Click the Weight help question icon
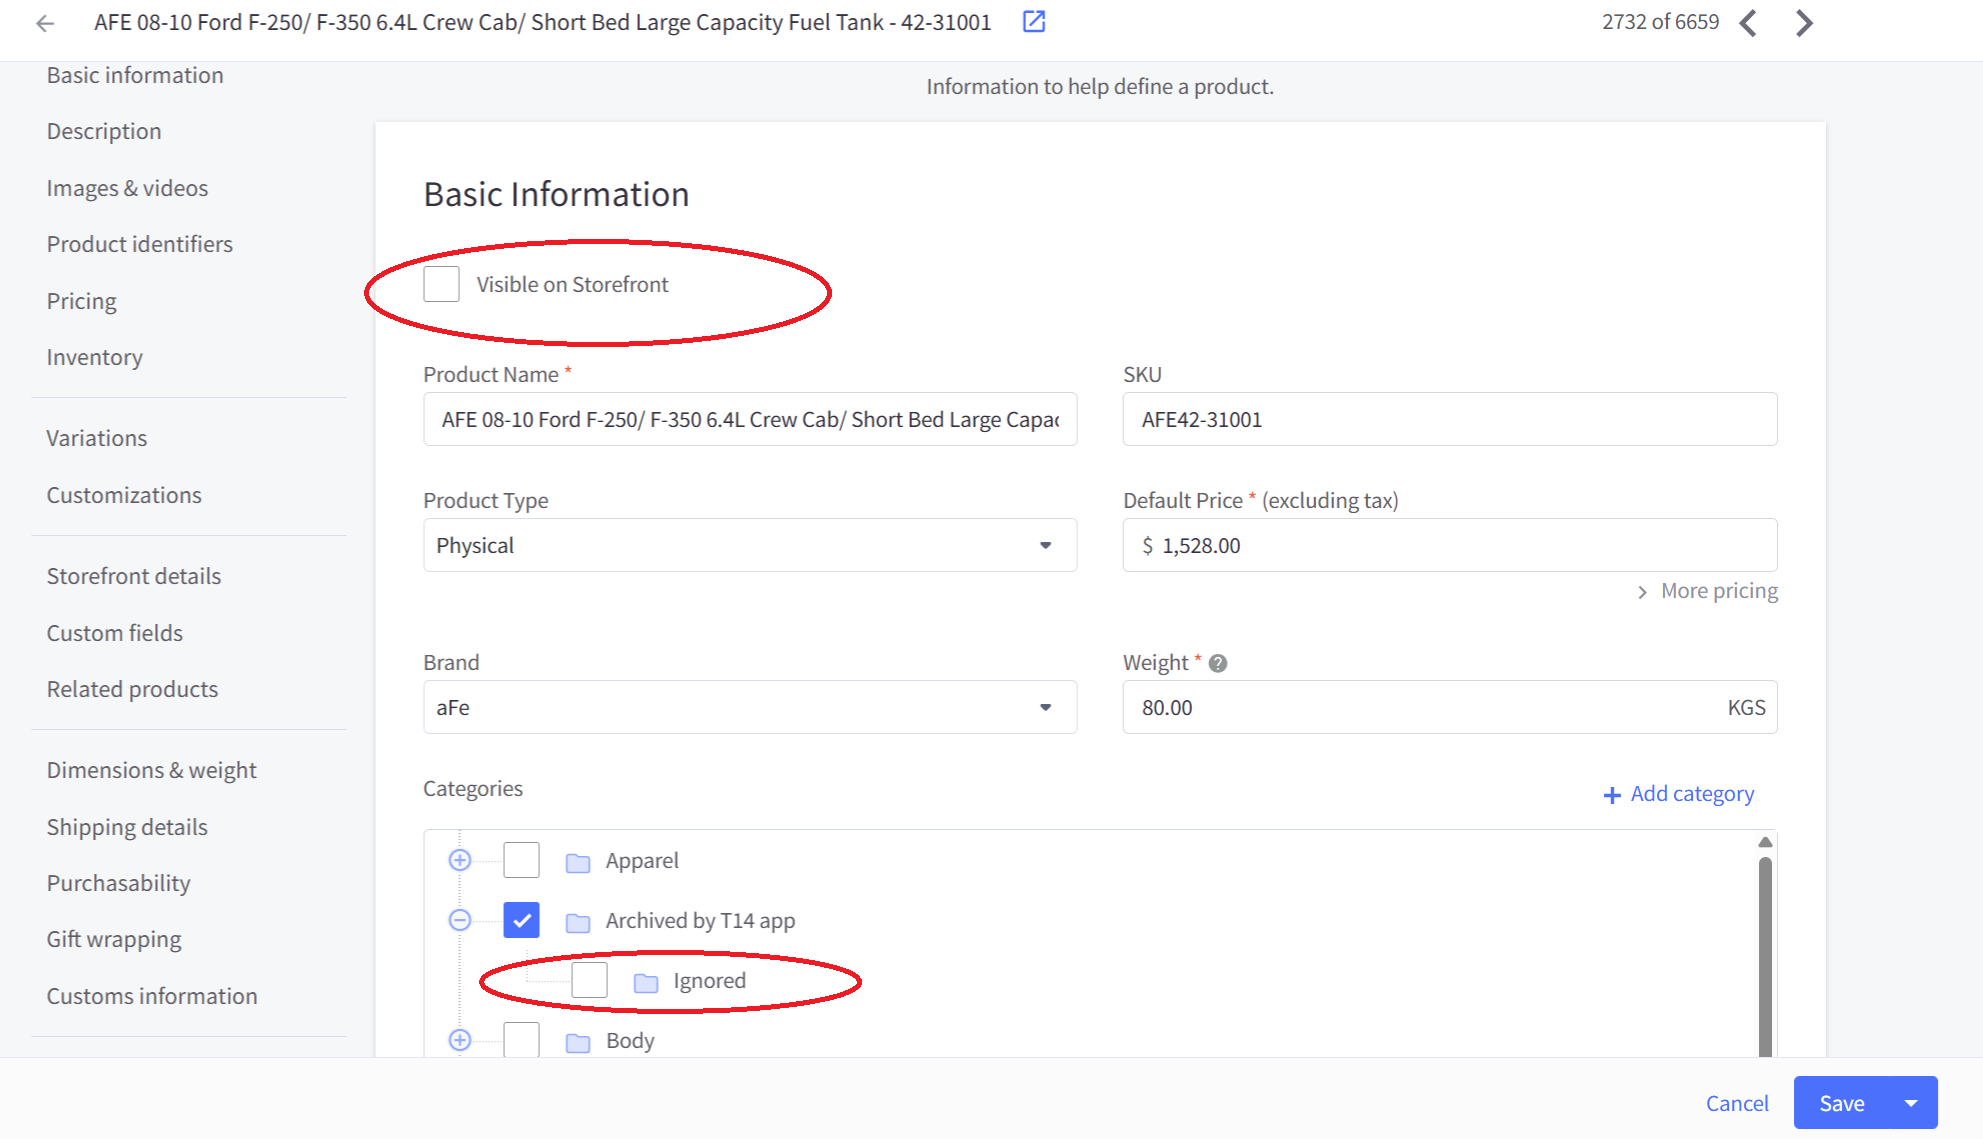The height and width of the screenshot is (1139, 1983). point(1218,663)
